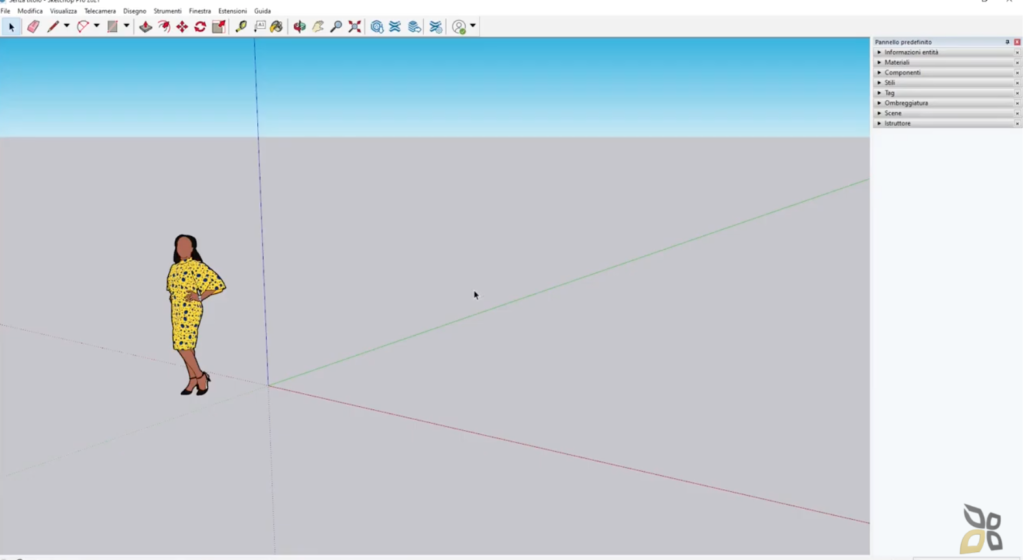Choose the Scale tool
Image resolution: width=1024 pixels, height=560 pixels.
tap(219, 27)
